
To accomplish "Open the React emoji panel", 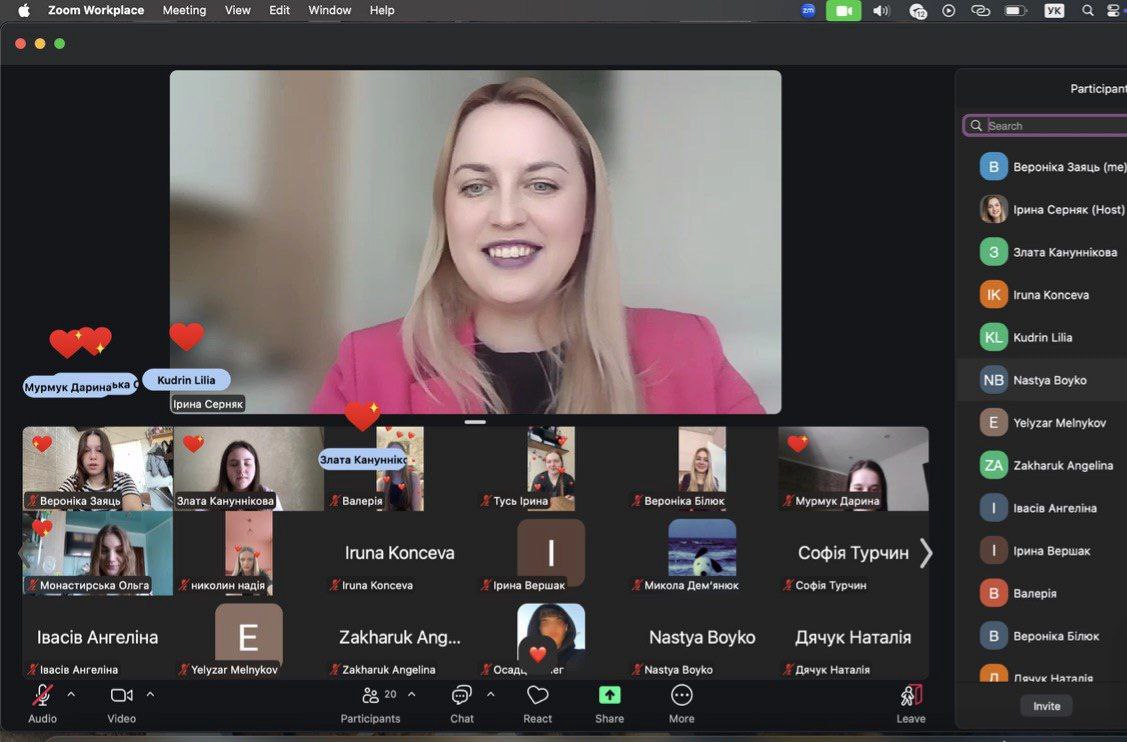I will pyautogui.click(x=537, y=696).
